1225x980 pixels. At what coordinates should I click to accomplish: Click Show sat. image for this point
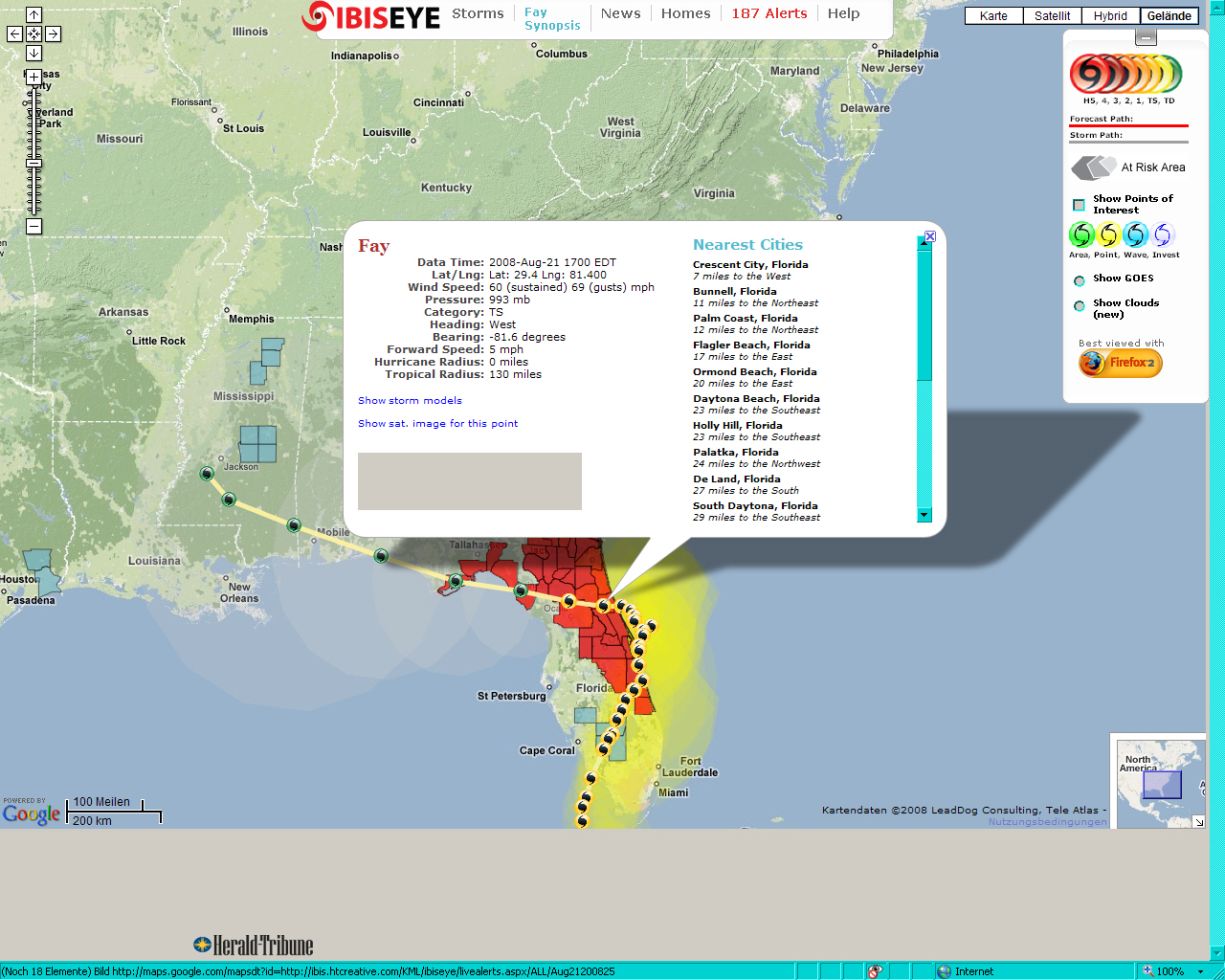point(438,424)
